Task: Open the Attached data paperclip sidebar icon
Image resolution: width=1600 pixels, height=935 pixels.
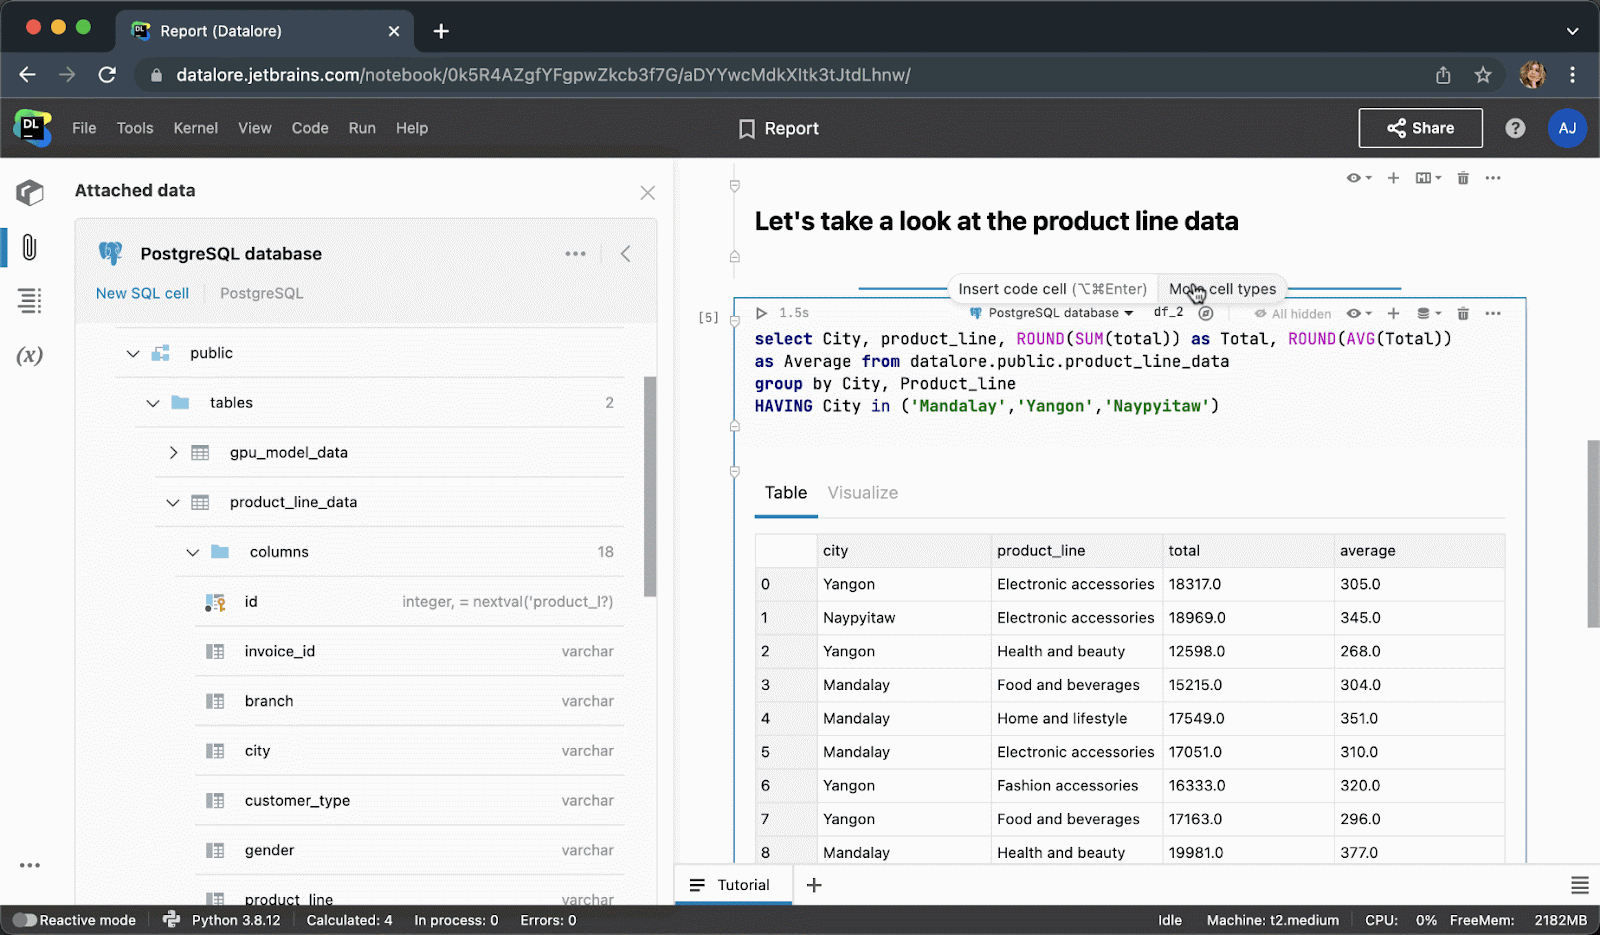Action: click(x=29, y=247)
